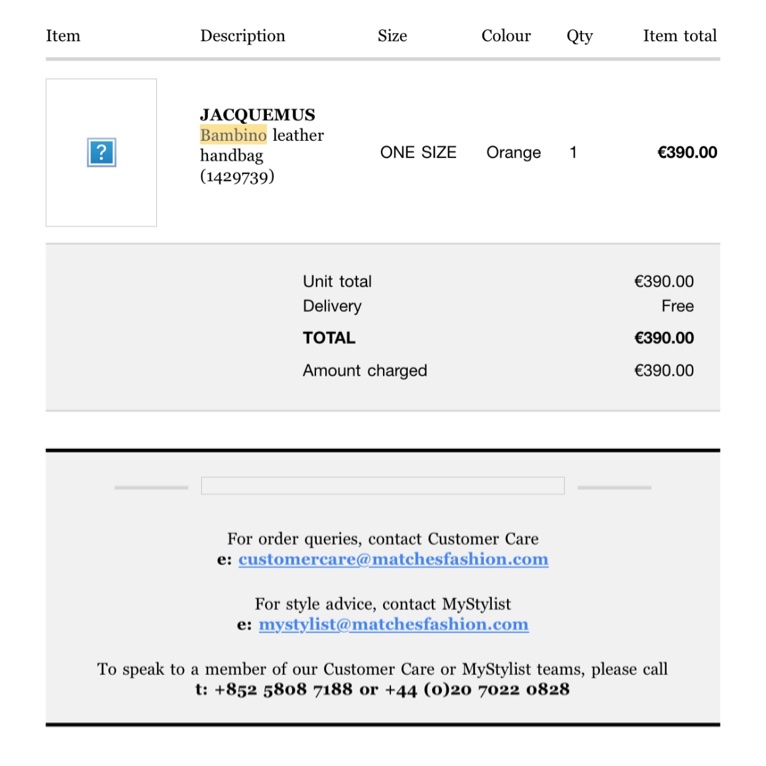Screen dimensions: 766x766
Task: Click the JACQUEMUS brand name
Action: (x=257, y=115)
